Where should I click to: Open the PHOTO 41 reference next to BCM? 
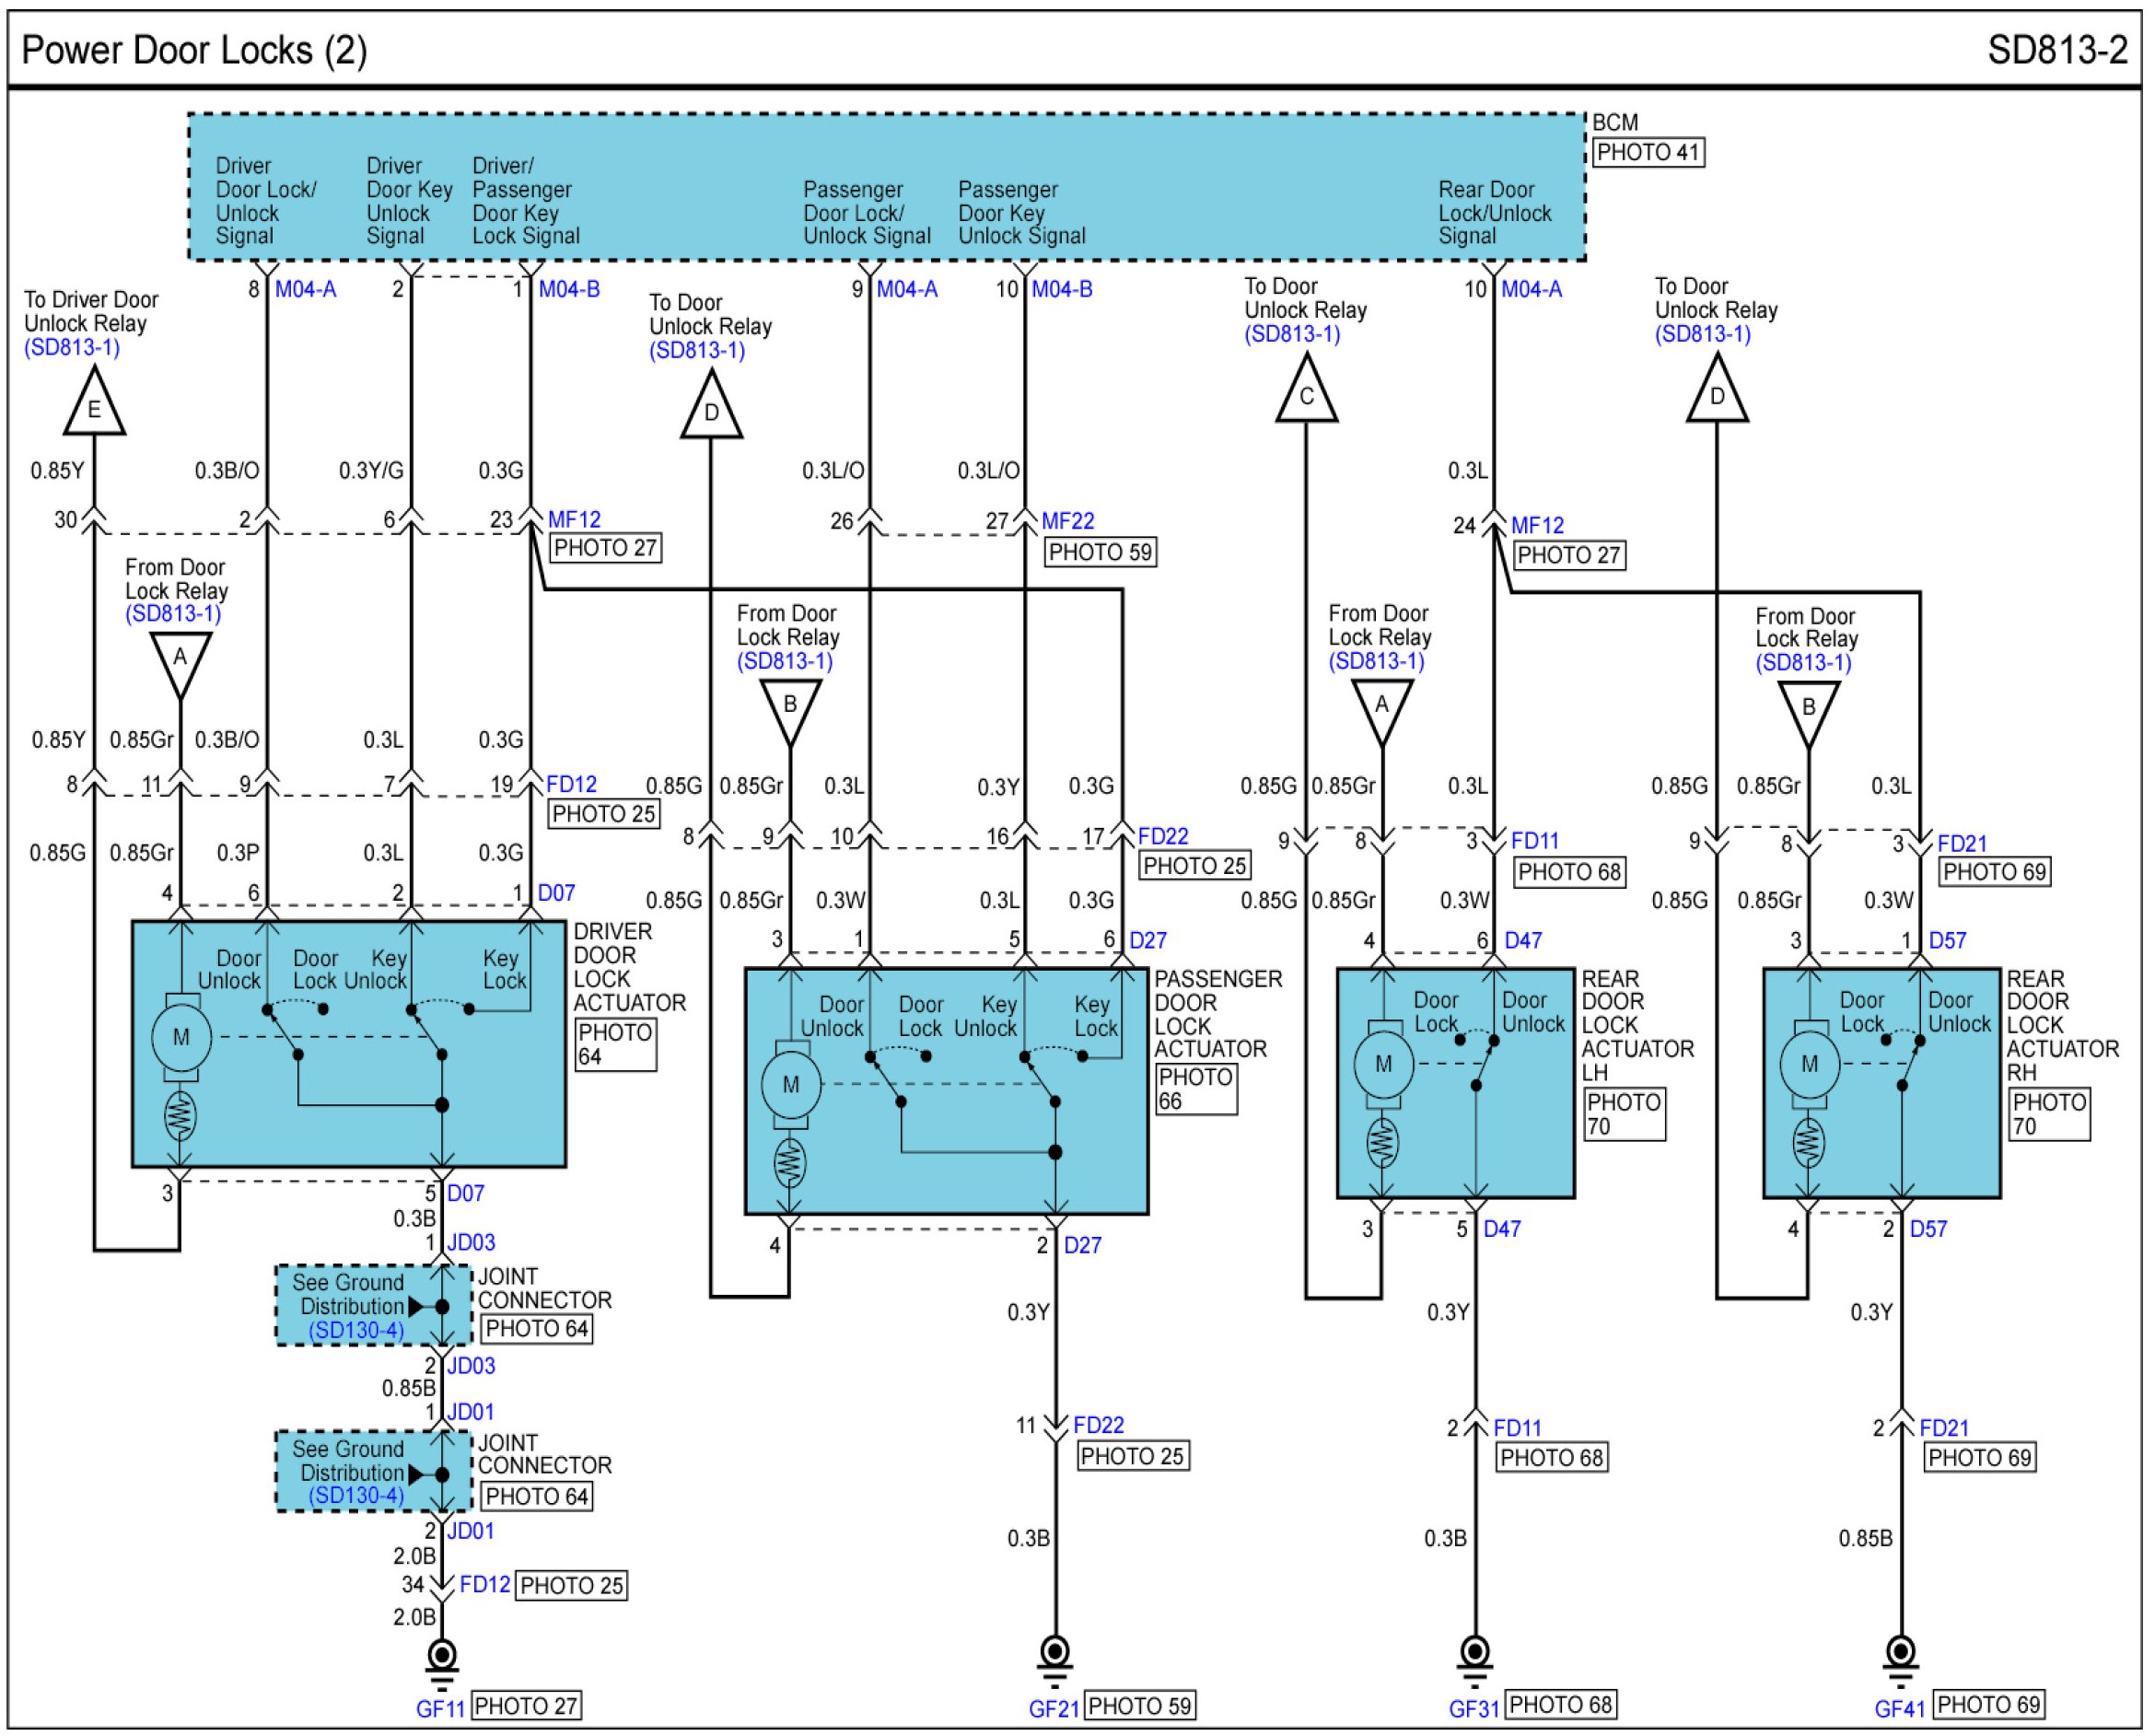coord(1648,153)
